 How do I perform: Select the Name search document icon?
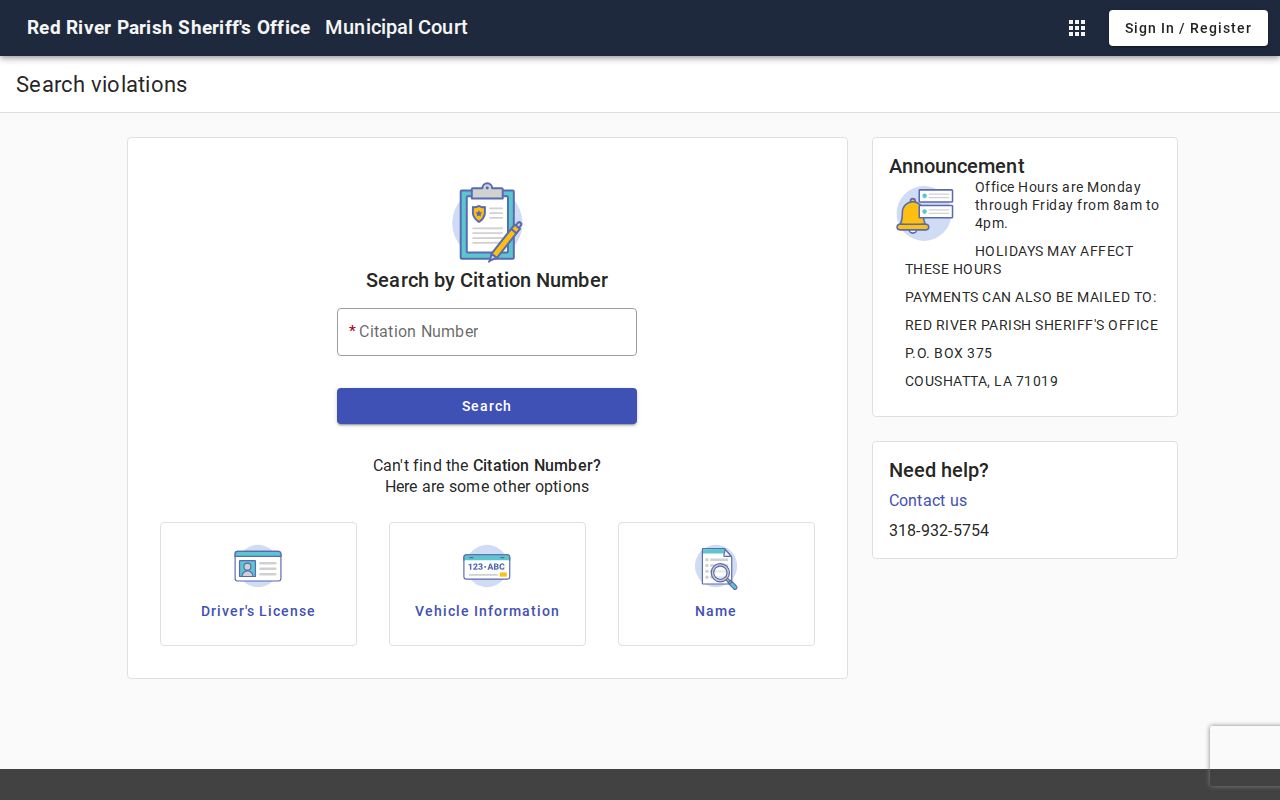716,566
